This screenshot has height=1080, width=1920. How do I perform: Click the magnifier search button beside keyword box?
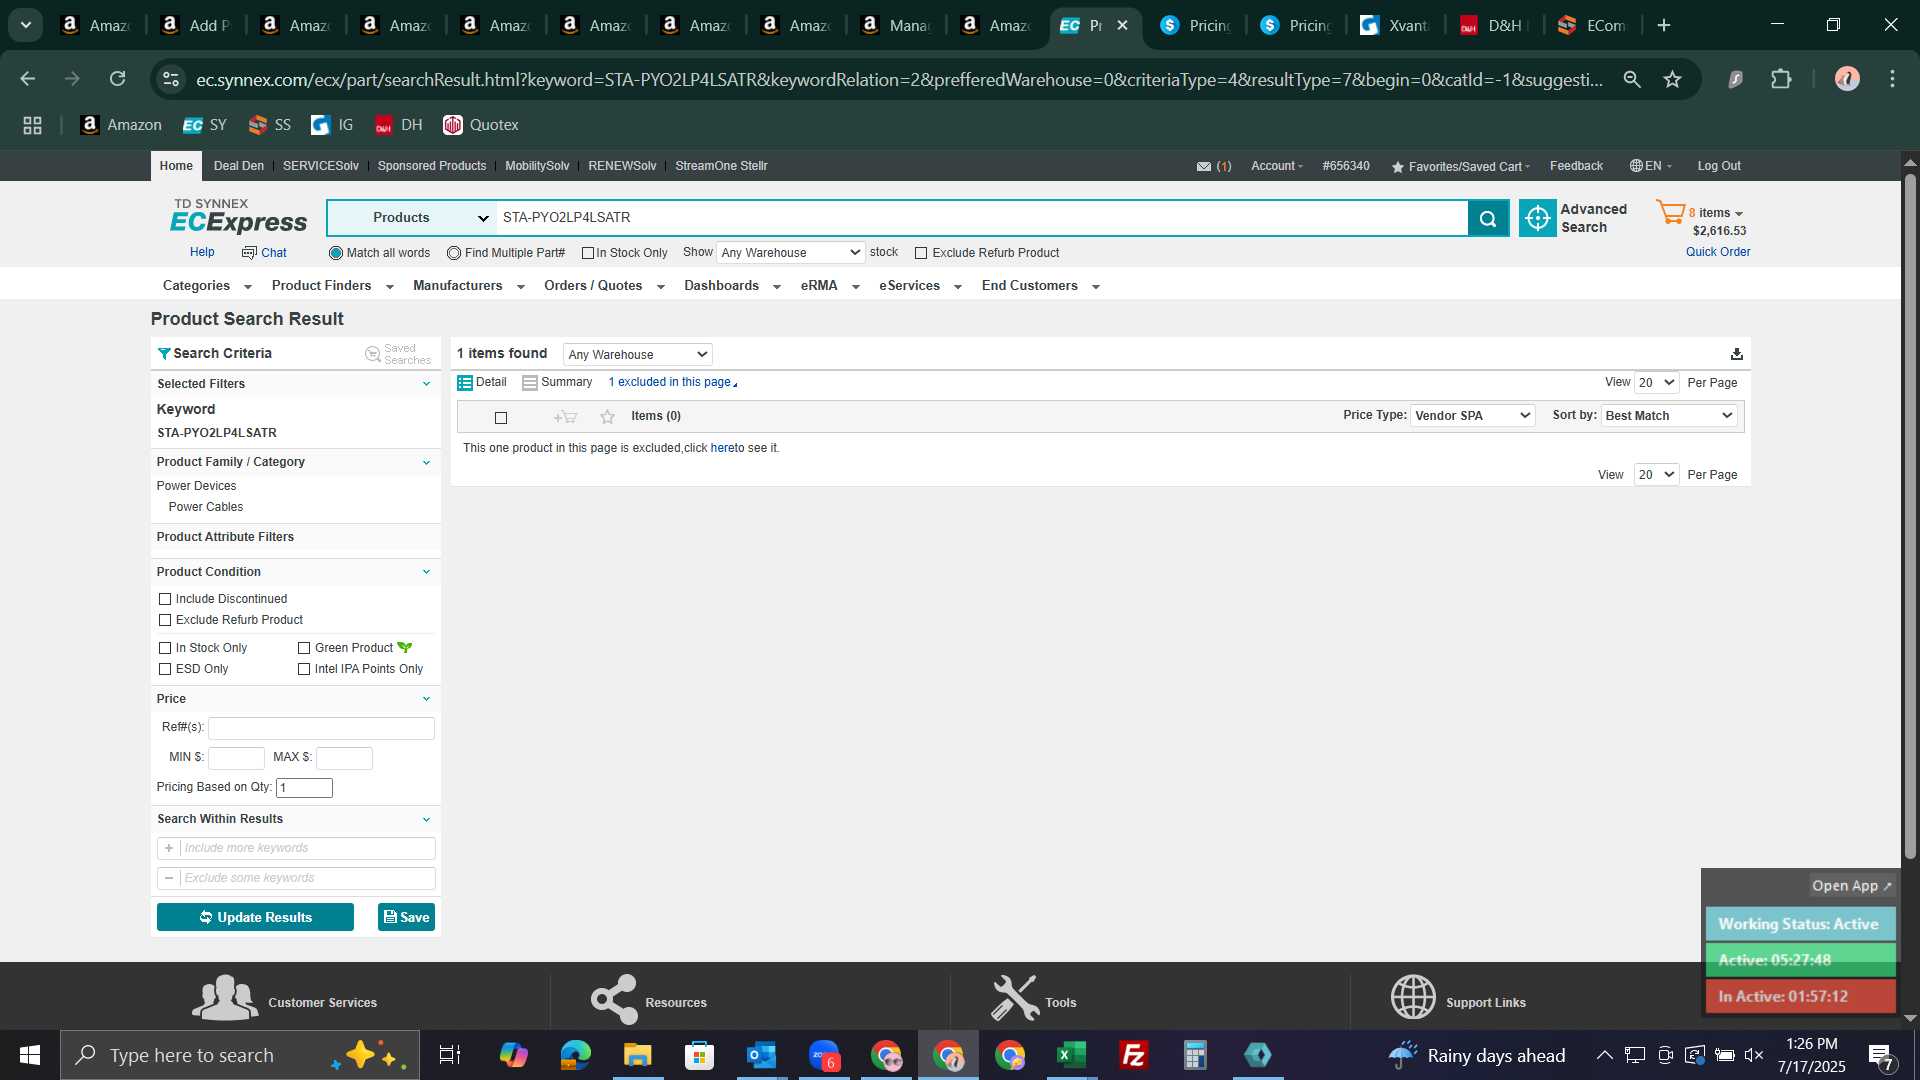point(1488,218)
